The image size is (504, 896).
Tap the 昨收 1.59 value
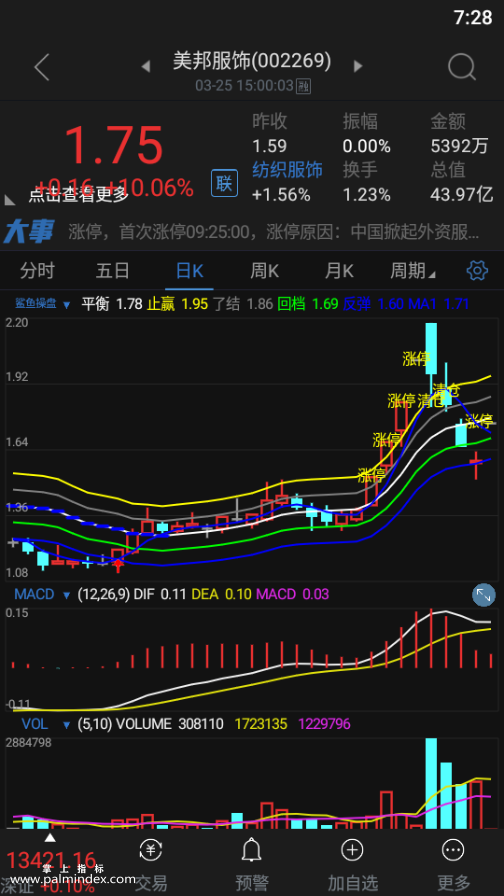(x=270, y=146)
